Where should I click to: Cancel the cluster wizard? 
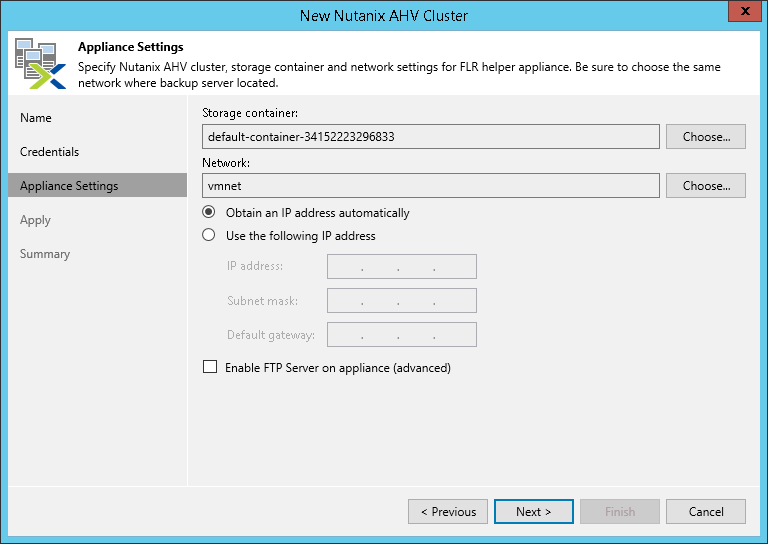point(706,512)
